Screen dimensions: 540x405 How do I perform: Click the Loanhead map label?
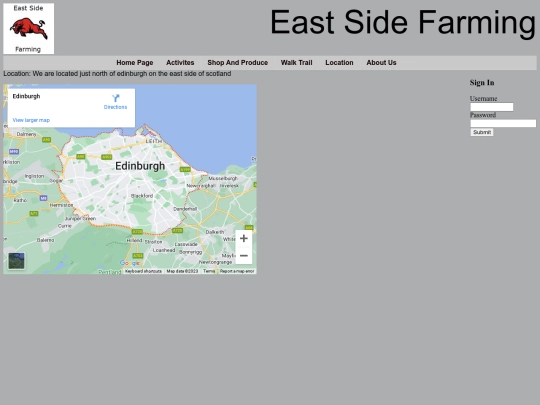tap(164, 250)
